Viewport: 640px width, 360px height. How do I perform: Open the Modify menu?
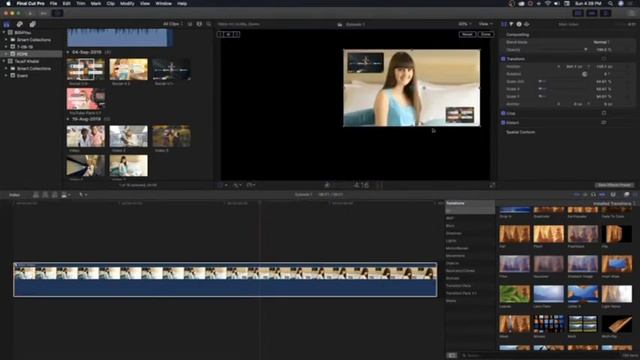coord(127,3)
